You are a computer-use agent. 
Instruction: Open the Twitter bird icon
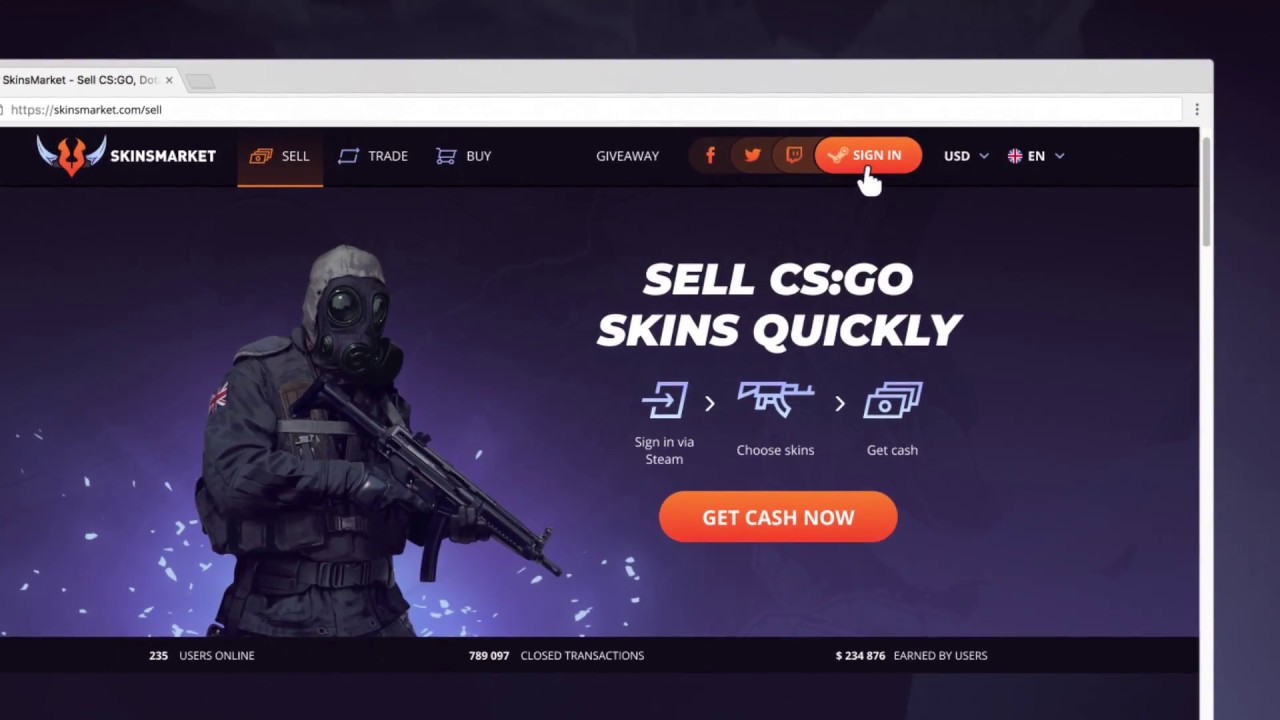(752, 155)
